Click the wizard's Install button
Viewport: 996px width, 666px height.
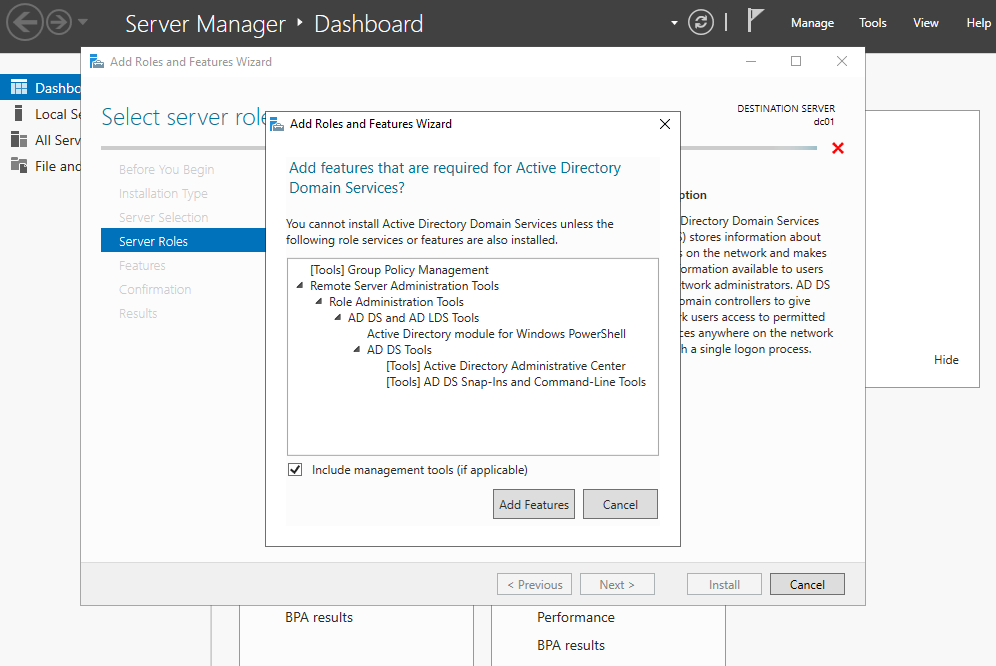(x=724, y=584)
